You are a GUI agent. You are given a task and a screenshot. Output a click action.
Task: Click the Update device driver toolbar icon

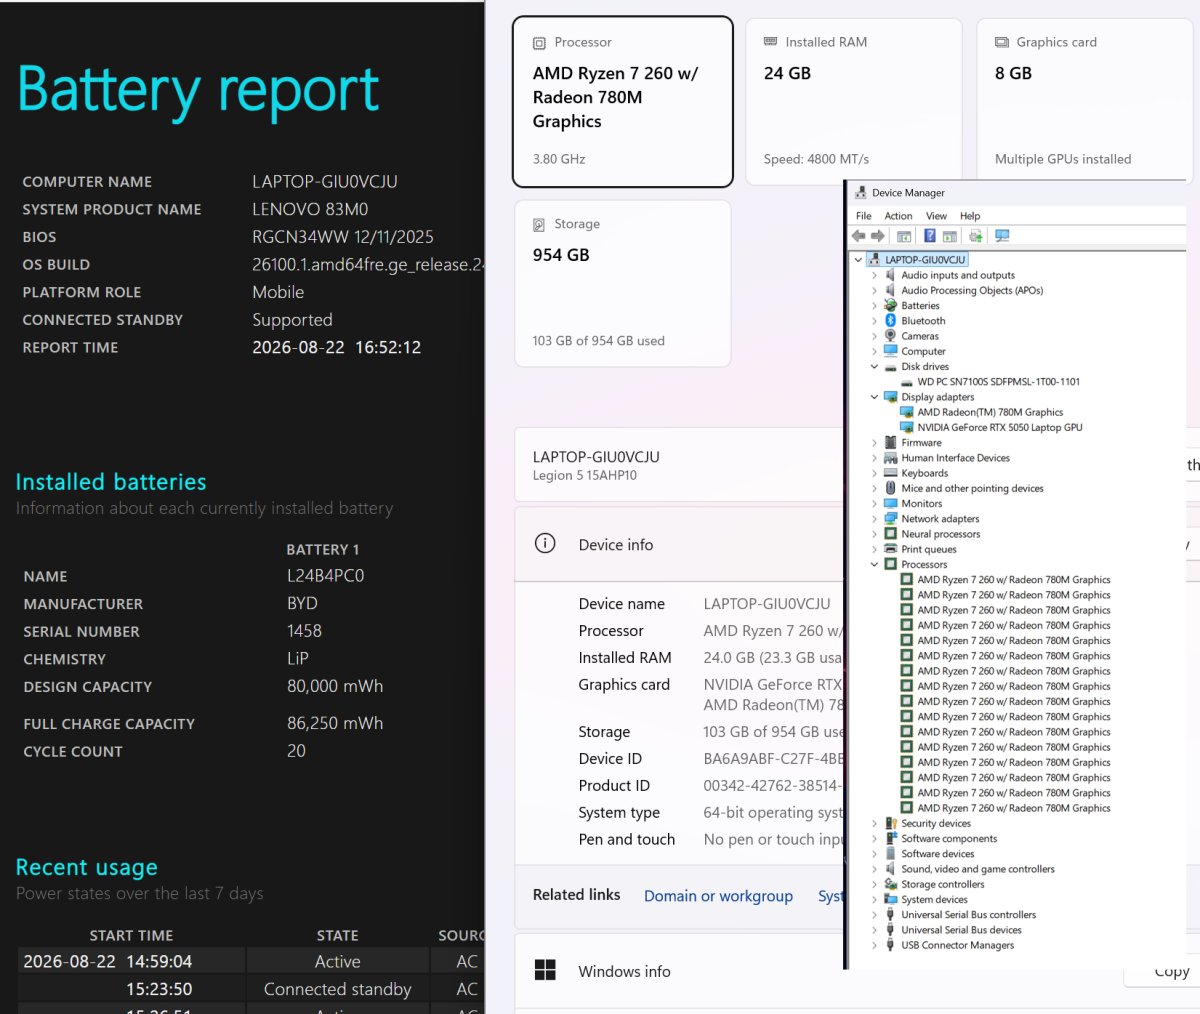point(976,236)
